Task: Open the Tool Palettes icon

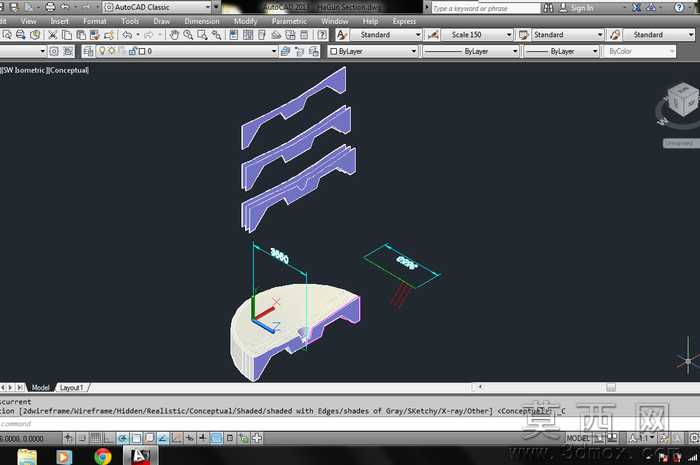Action: [x=262, y=35]
